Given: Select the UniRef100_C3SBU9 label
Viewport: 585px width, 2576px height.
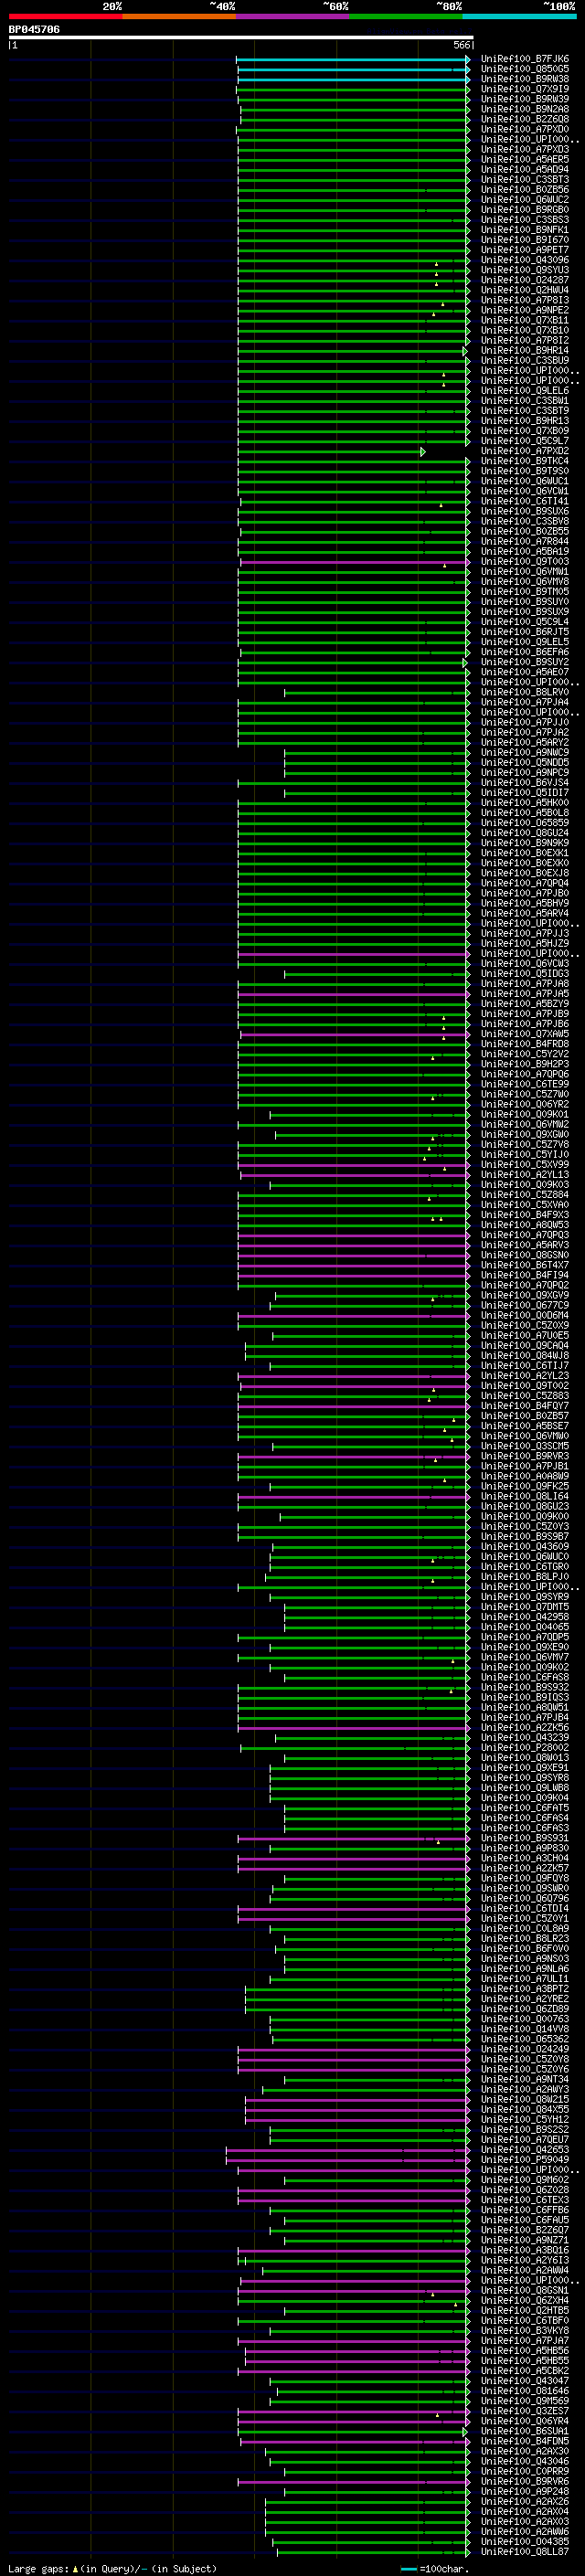Looking at the screenshot, I should [x=525, y=360].
